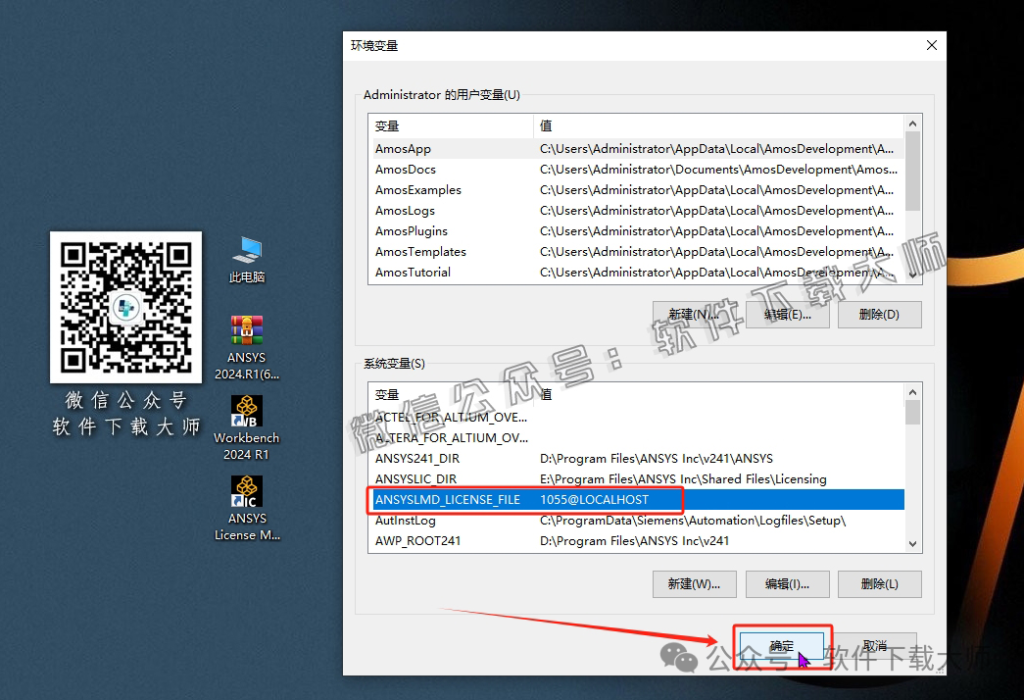Screen dimensions: 1024x700
Task: Select the ANSYS241_DIR system variable
Action: pos(417,458)
